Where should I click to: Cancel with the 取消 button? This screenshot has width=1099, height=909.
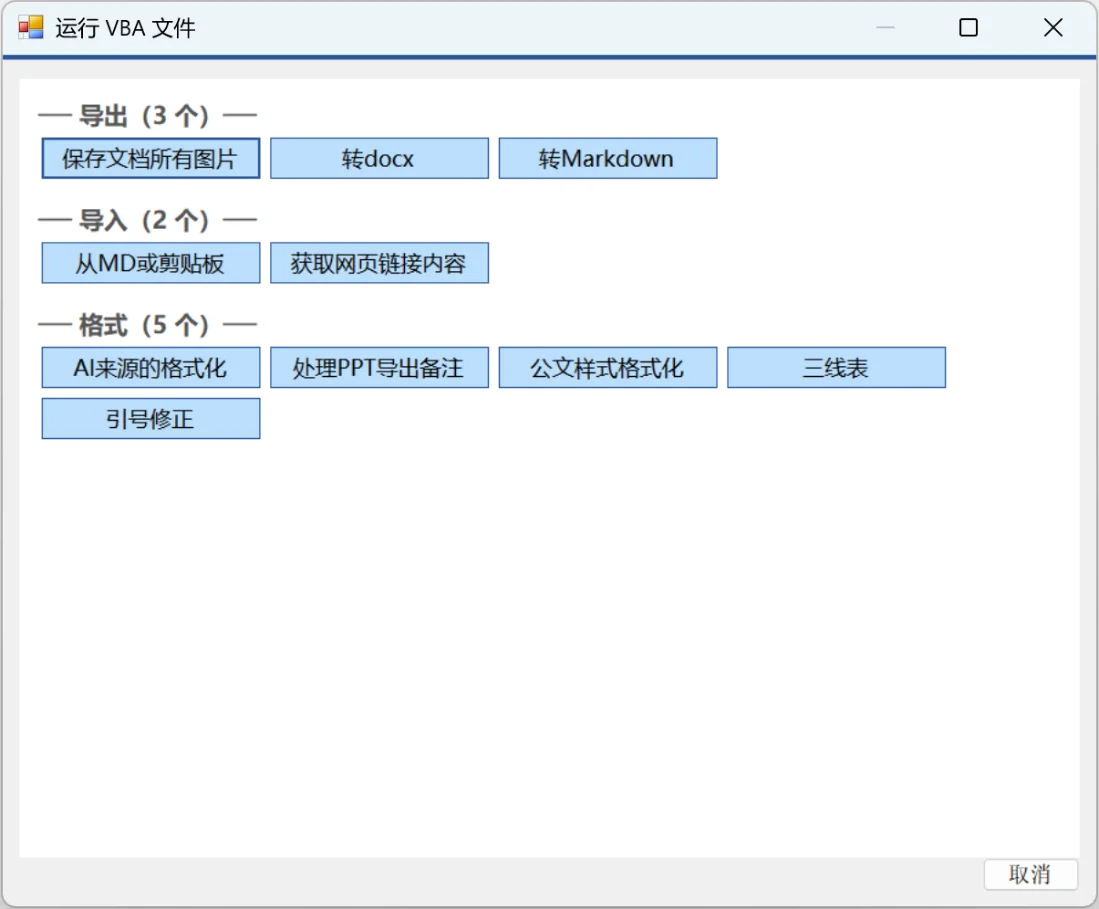(1030, 875)
